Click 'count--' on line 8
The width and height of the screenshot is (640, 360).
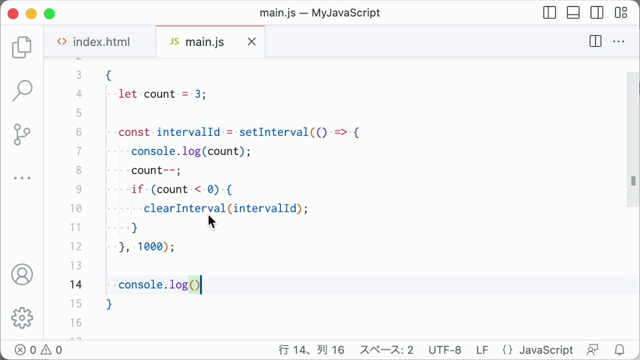pos(154,170)
